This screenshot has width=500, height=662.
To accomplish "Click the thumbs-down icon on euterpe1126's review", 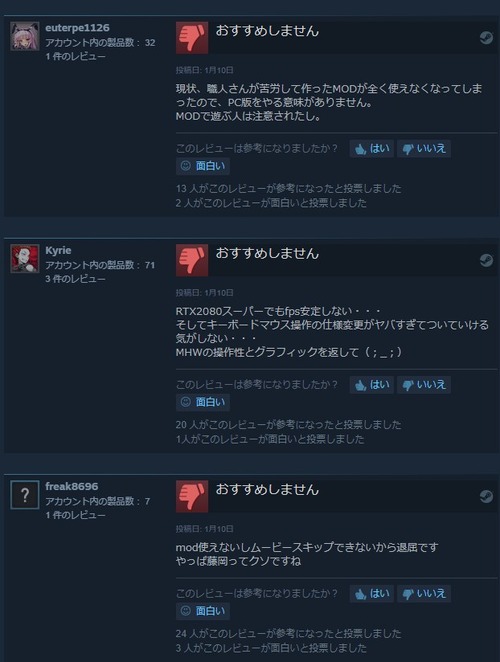I will (192, 38).
